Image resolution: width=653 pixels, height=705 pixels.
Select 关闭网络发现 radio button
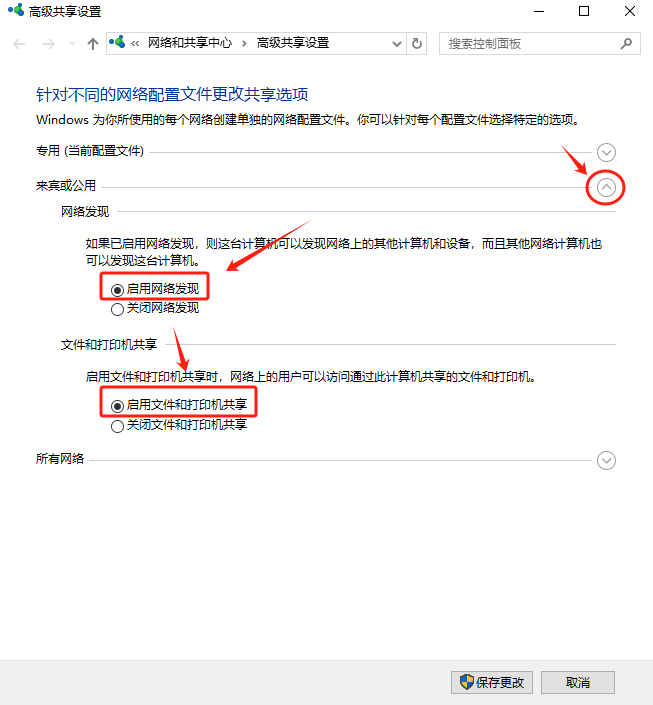(118, 309)
